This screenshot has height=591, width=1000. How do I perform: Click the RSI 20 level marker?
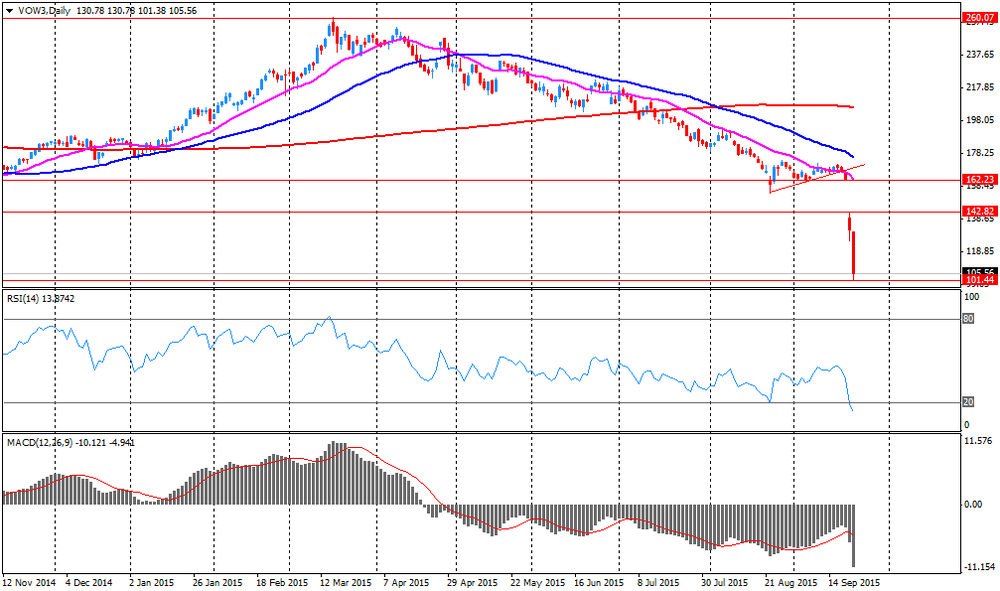tap(968, 402)
